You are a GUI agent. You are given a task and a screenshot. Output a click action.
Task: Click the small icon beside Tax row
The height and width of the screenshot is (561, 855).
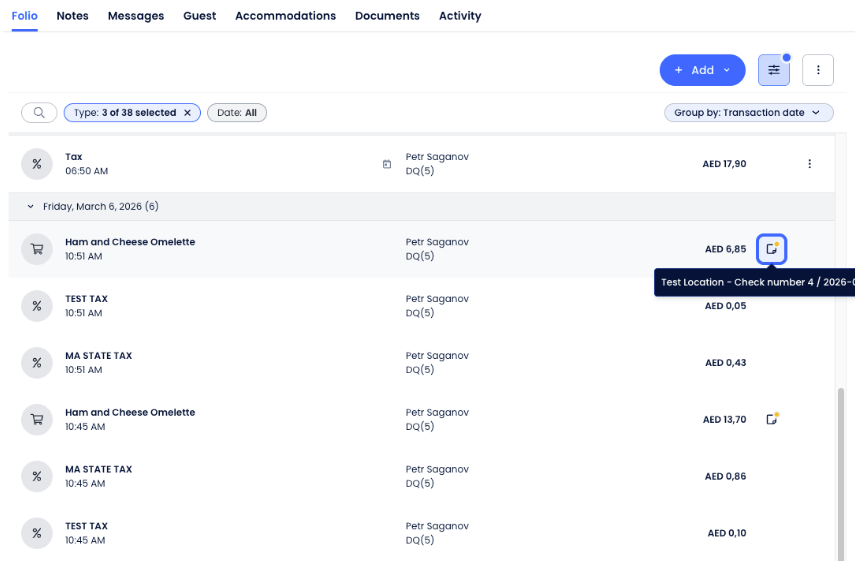point(387,164)
